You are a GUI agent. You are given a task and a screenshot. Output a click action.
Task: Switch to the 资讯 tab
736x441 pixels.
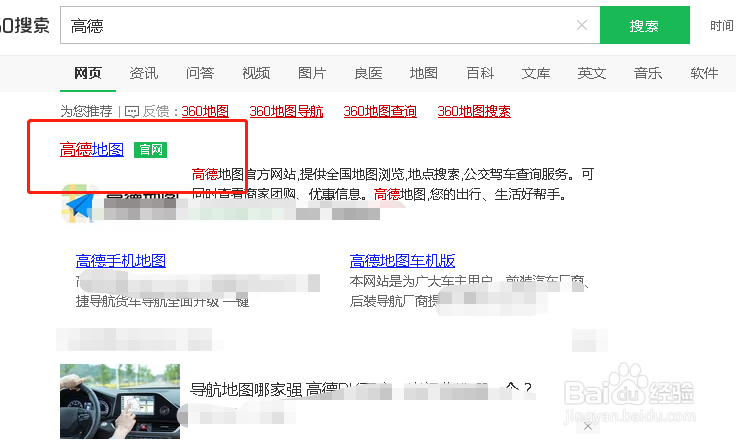pyautogui.click(x=144, y=73)
